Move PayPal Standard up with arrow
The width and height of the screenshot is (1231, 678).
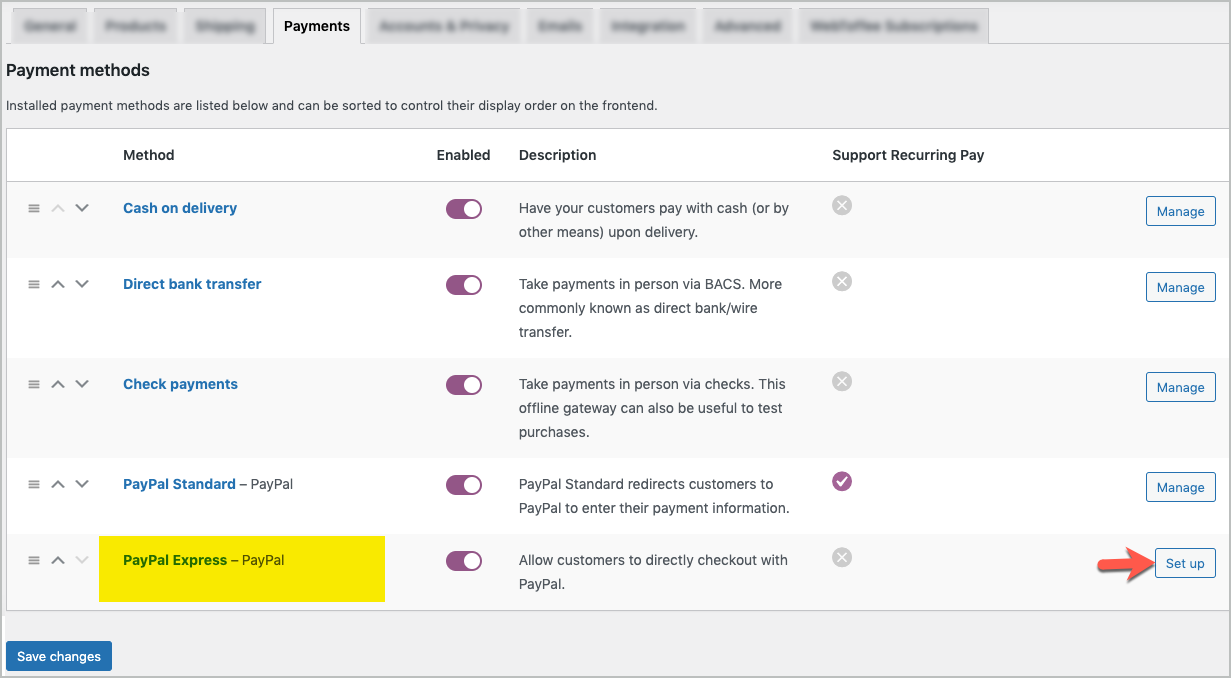click(x=58, y=484)
